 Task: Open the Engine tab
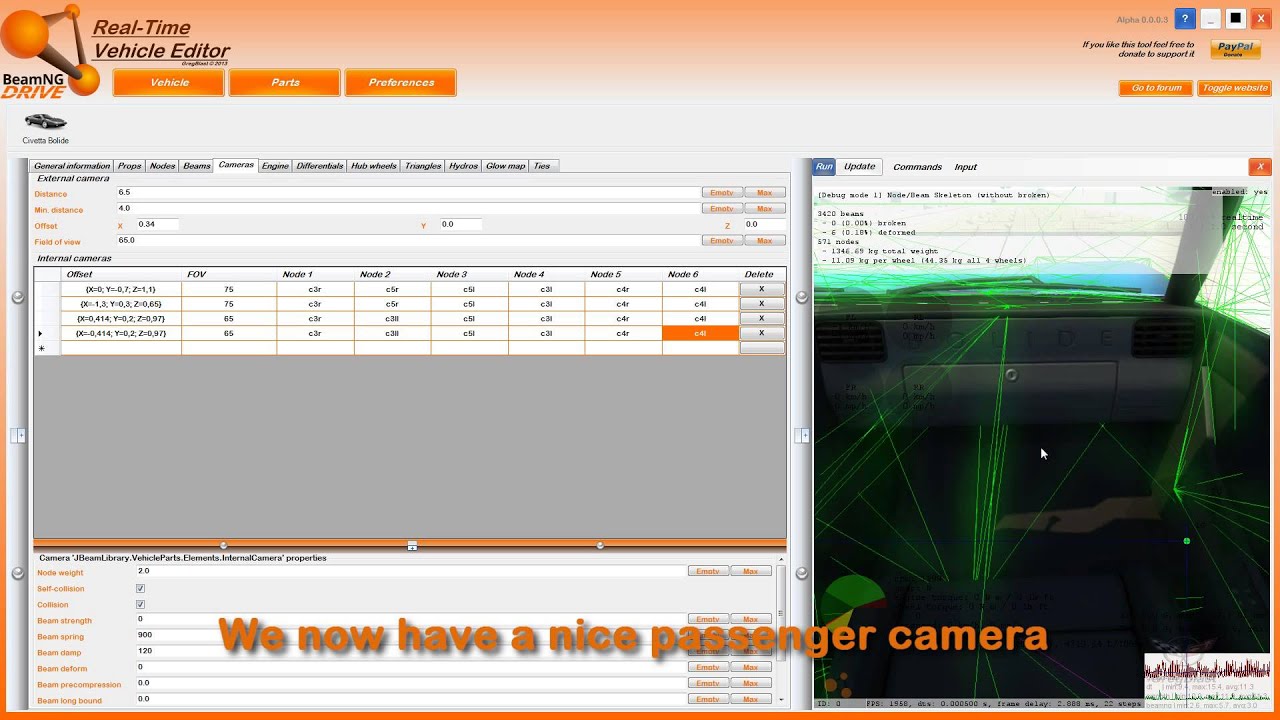click(275, 166)
